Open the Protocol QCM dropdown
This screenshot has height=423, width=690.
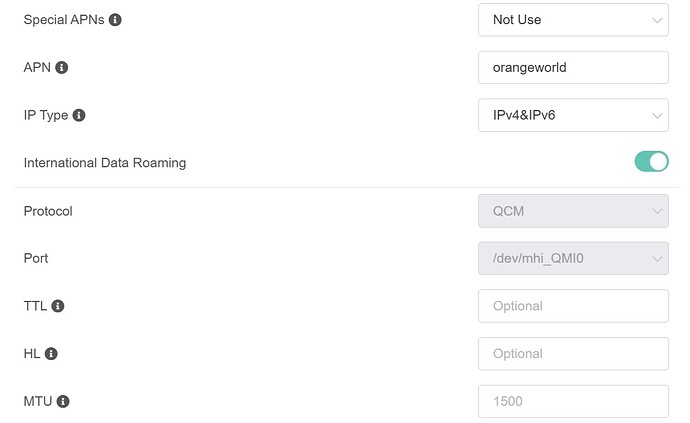tap(572, 211)
